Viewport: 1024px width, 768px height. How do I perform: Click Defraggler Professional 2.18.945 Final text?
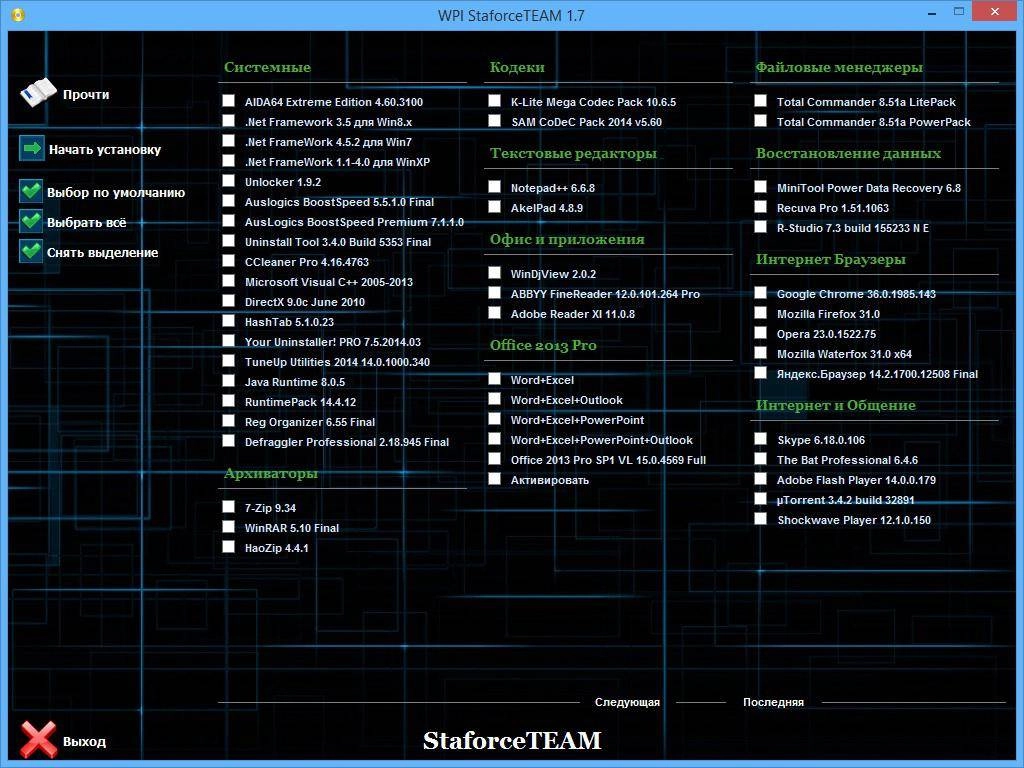click(347, 442)
